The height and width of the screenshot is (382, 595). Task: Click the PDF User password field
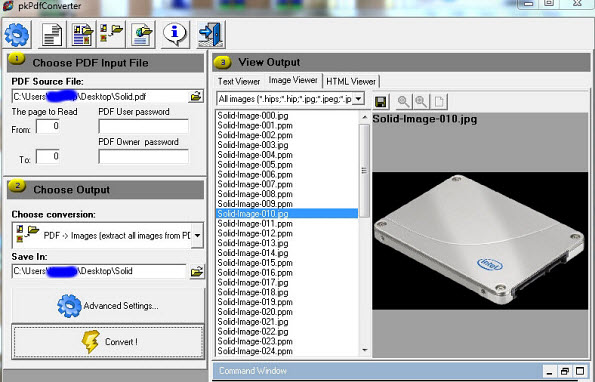click(143, 126)
